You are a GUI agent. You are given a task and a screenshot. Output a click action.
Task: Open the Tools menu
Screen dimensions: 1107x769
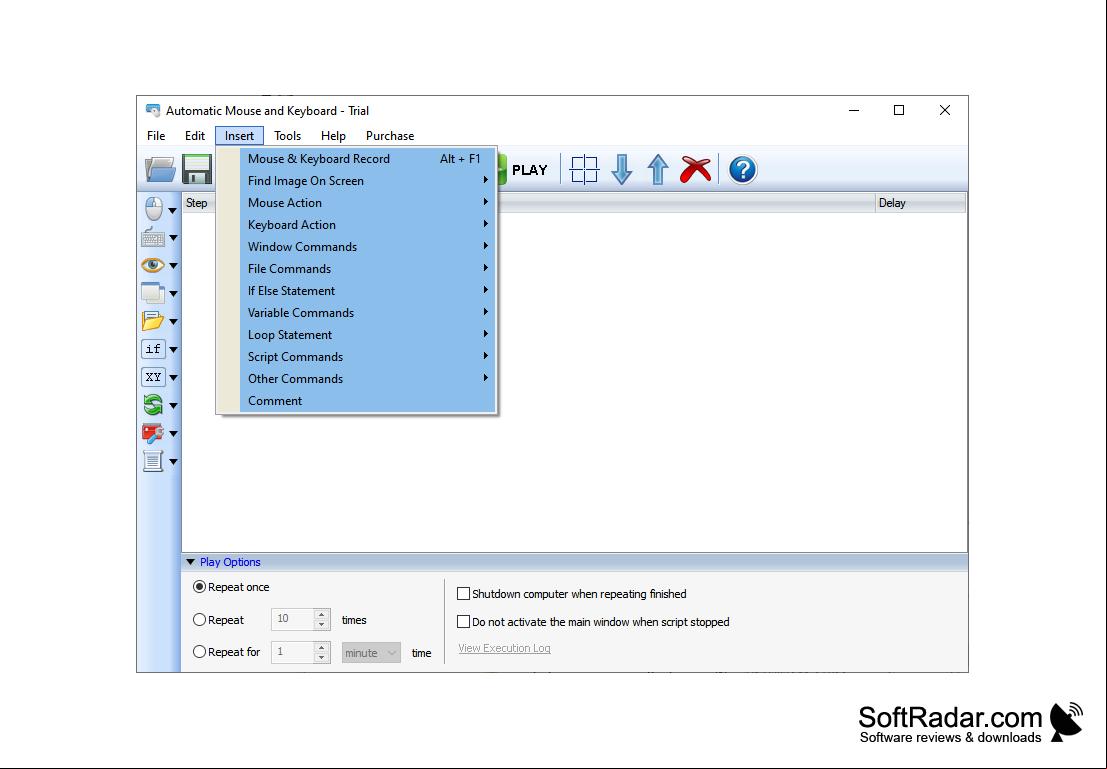[287, 136]
